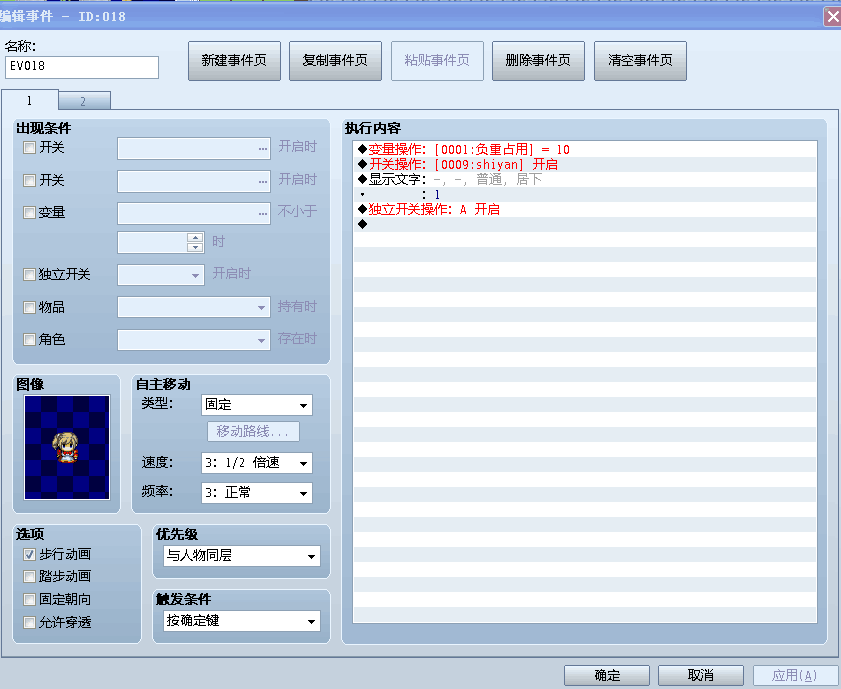Click the 删除事件页 button
Viewport: 841px width, 689px height.
(538, 61)
